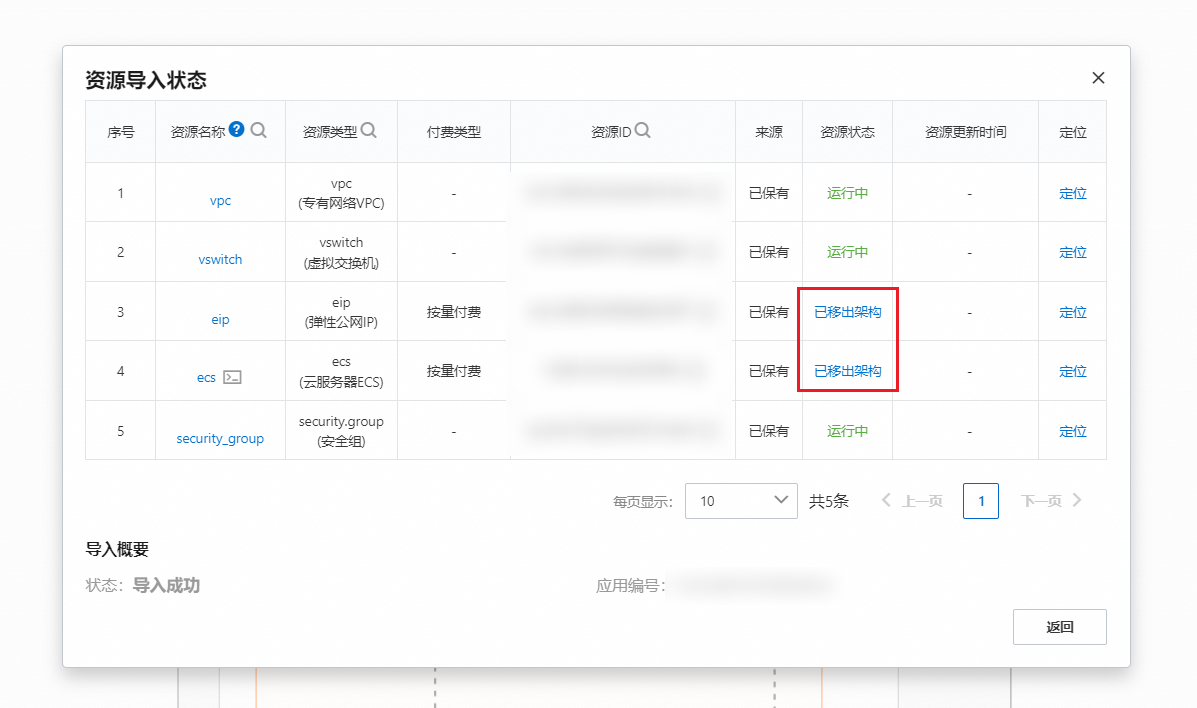This screenshot has width=1197, height=708.
Task: Search by resource name magnifier icon
Action: tap(259, 130)
